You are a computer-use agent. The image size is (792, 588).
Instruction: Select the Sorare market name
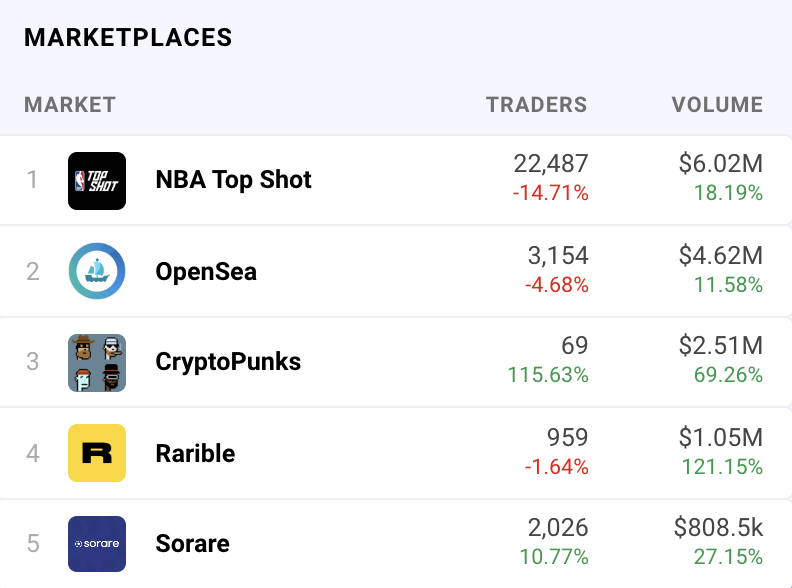192,544
